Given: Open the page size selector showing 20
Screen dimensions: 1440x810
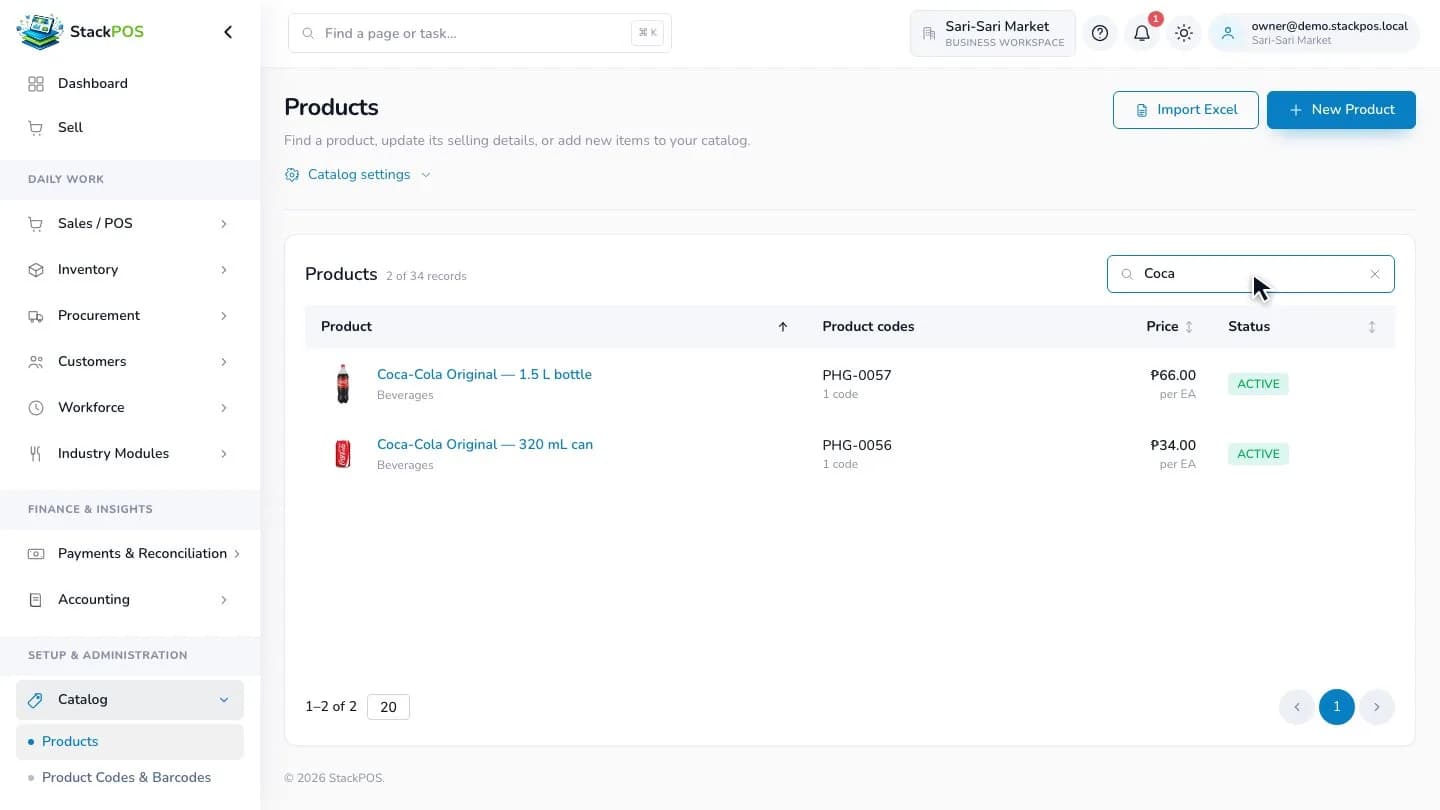Looking at the screenshot, I should pos(388,707).
